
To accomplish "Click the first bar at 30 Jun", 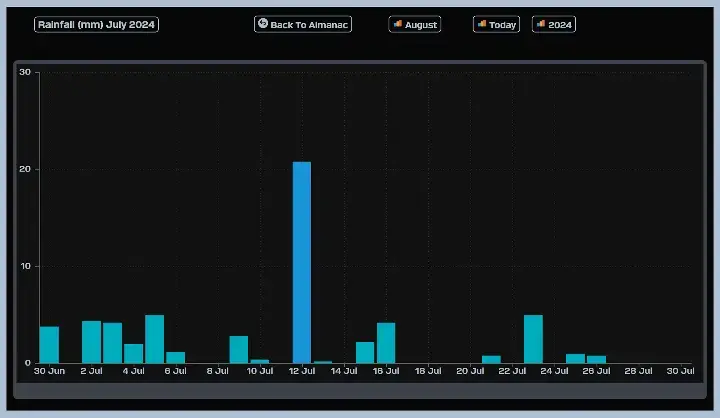I will (x=49, y=345).
